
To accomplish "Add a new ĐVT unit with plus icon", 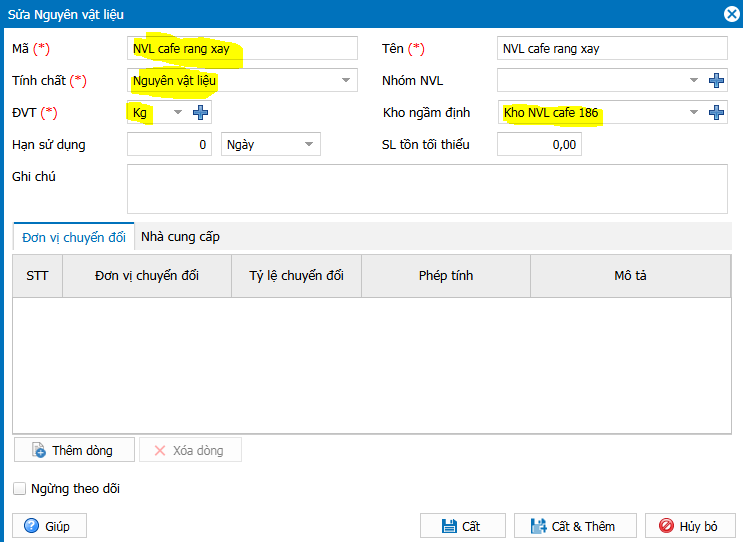I will 200,112.
